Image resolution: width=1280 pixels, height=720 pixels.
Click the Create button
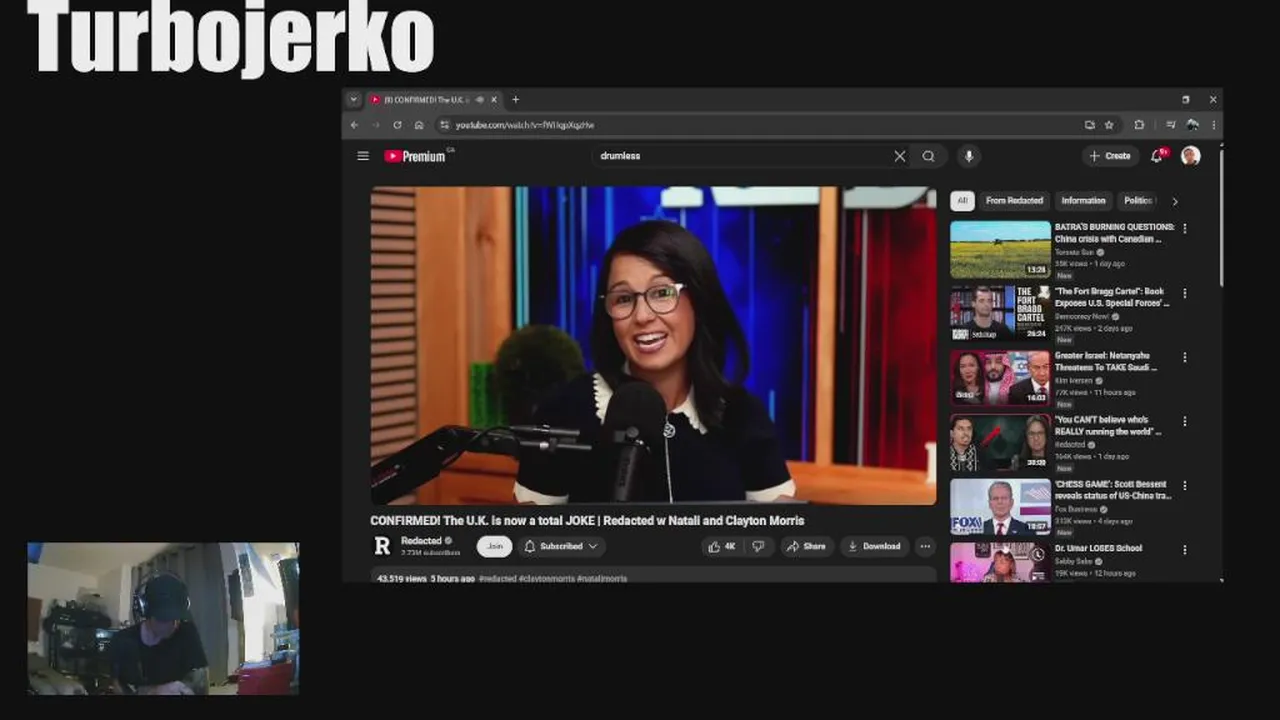click(x=1110, y=156)
